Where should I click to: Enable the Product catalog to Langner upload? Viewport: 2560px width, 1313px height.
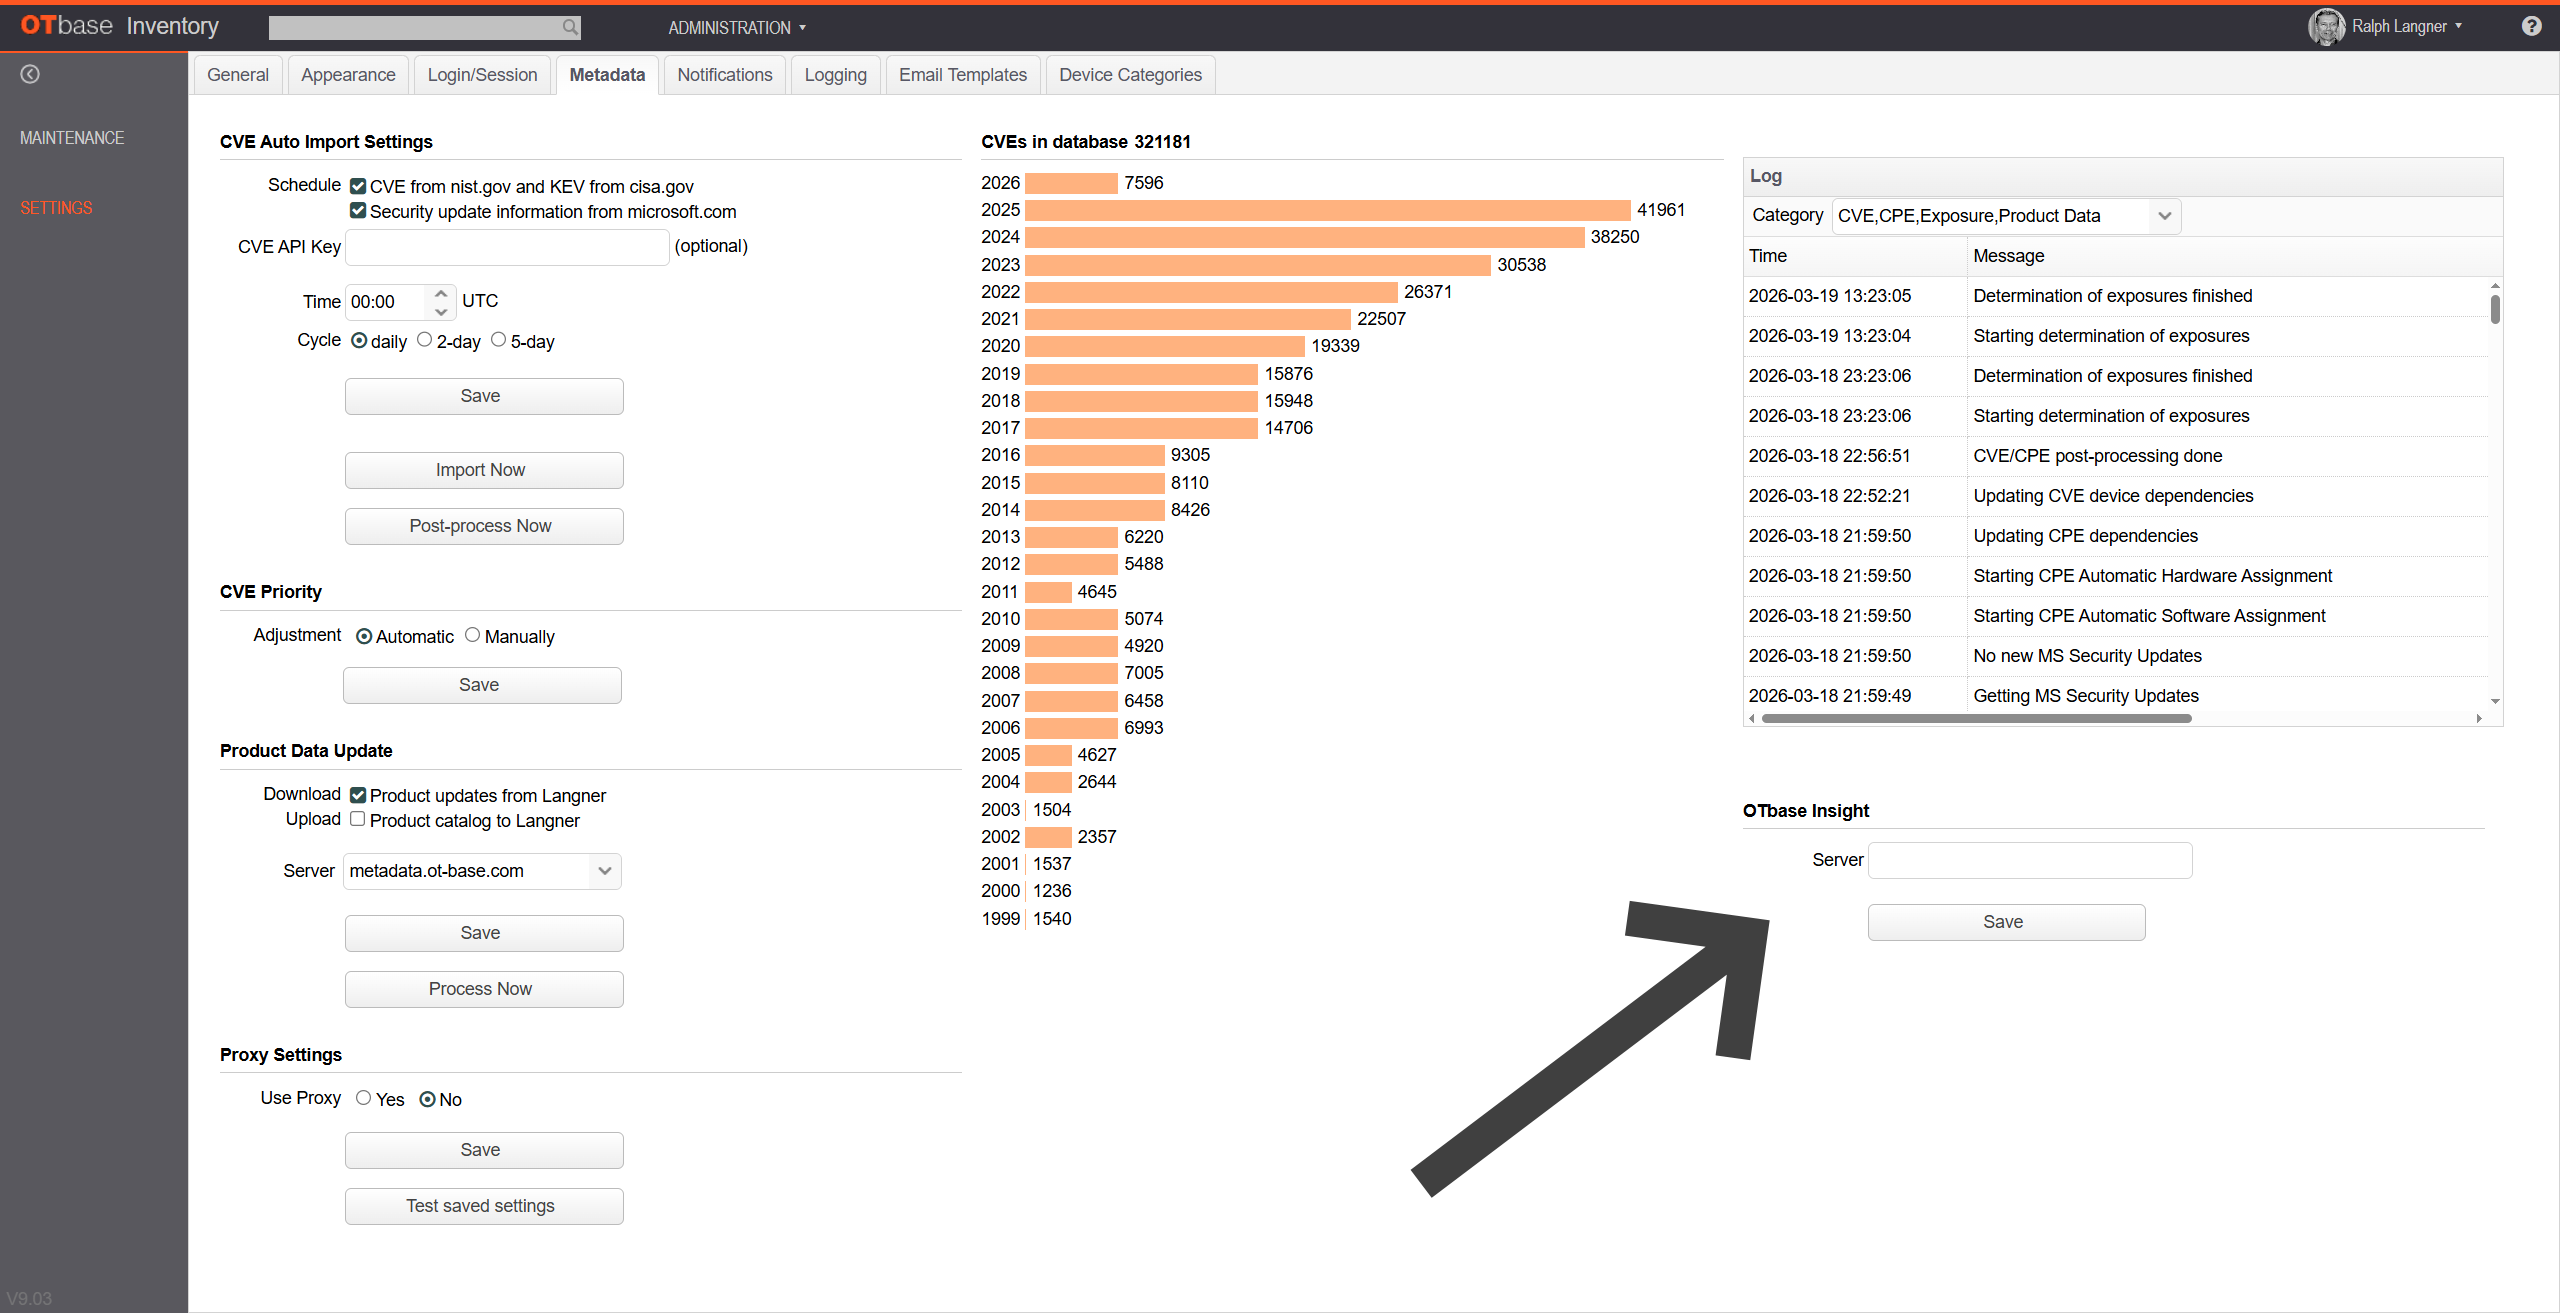point(358,819)
